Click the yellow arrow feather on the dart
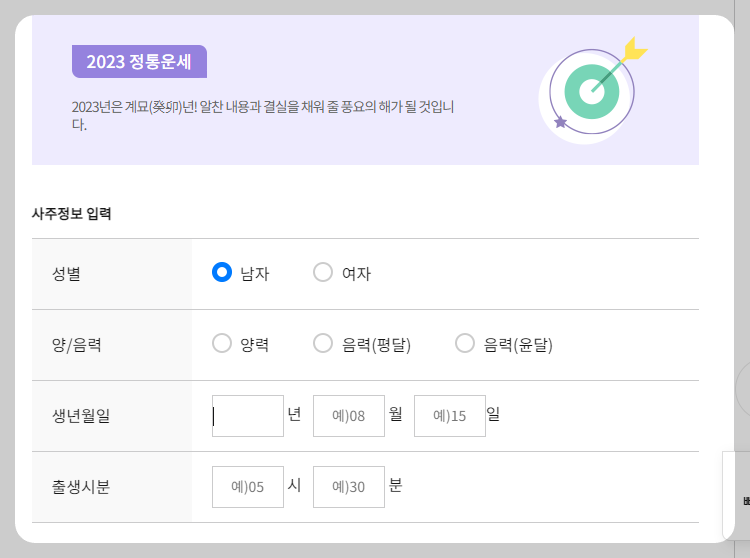The image size is (750, 558). [x=635, y=49]
